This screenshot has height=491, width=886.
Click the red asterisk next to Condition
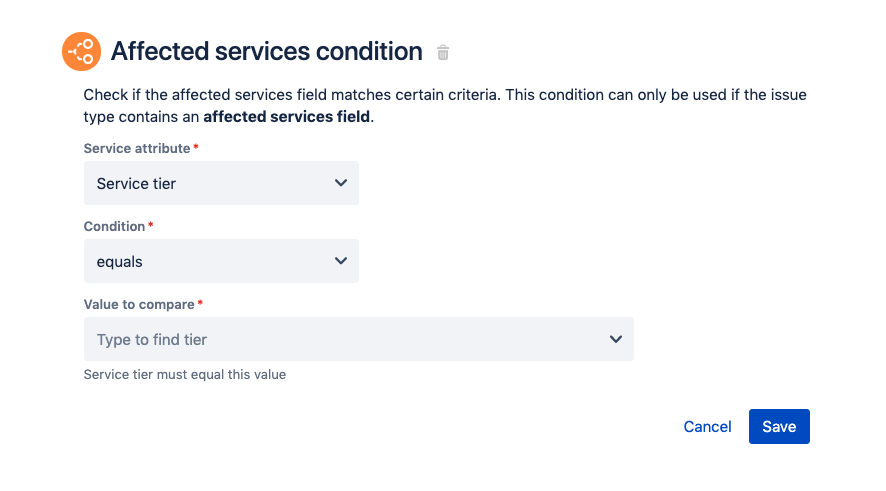click(151, 226)
